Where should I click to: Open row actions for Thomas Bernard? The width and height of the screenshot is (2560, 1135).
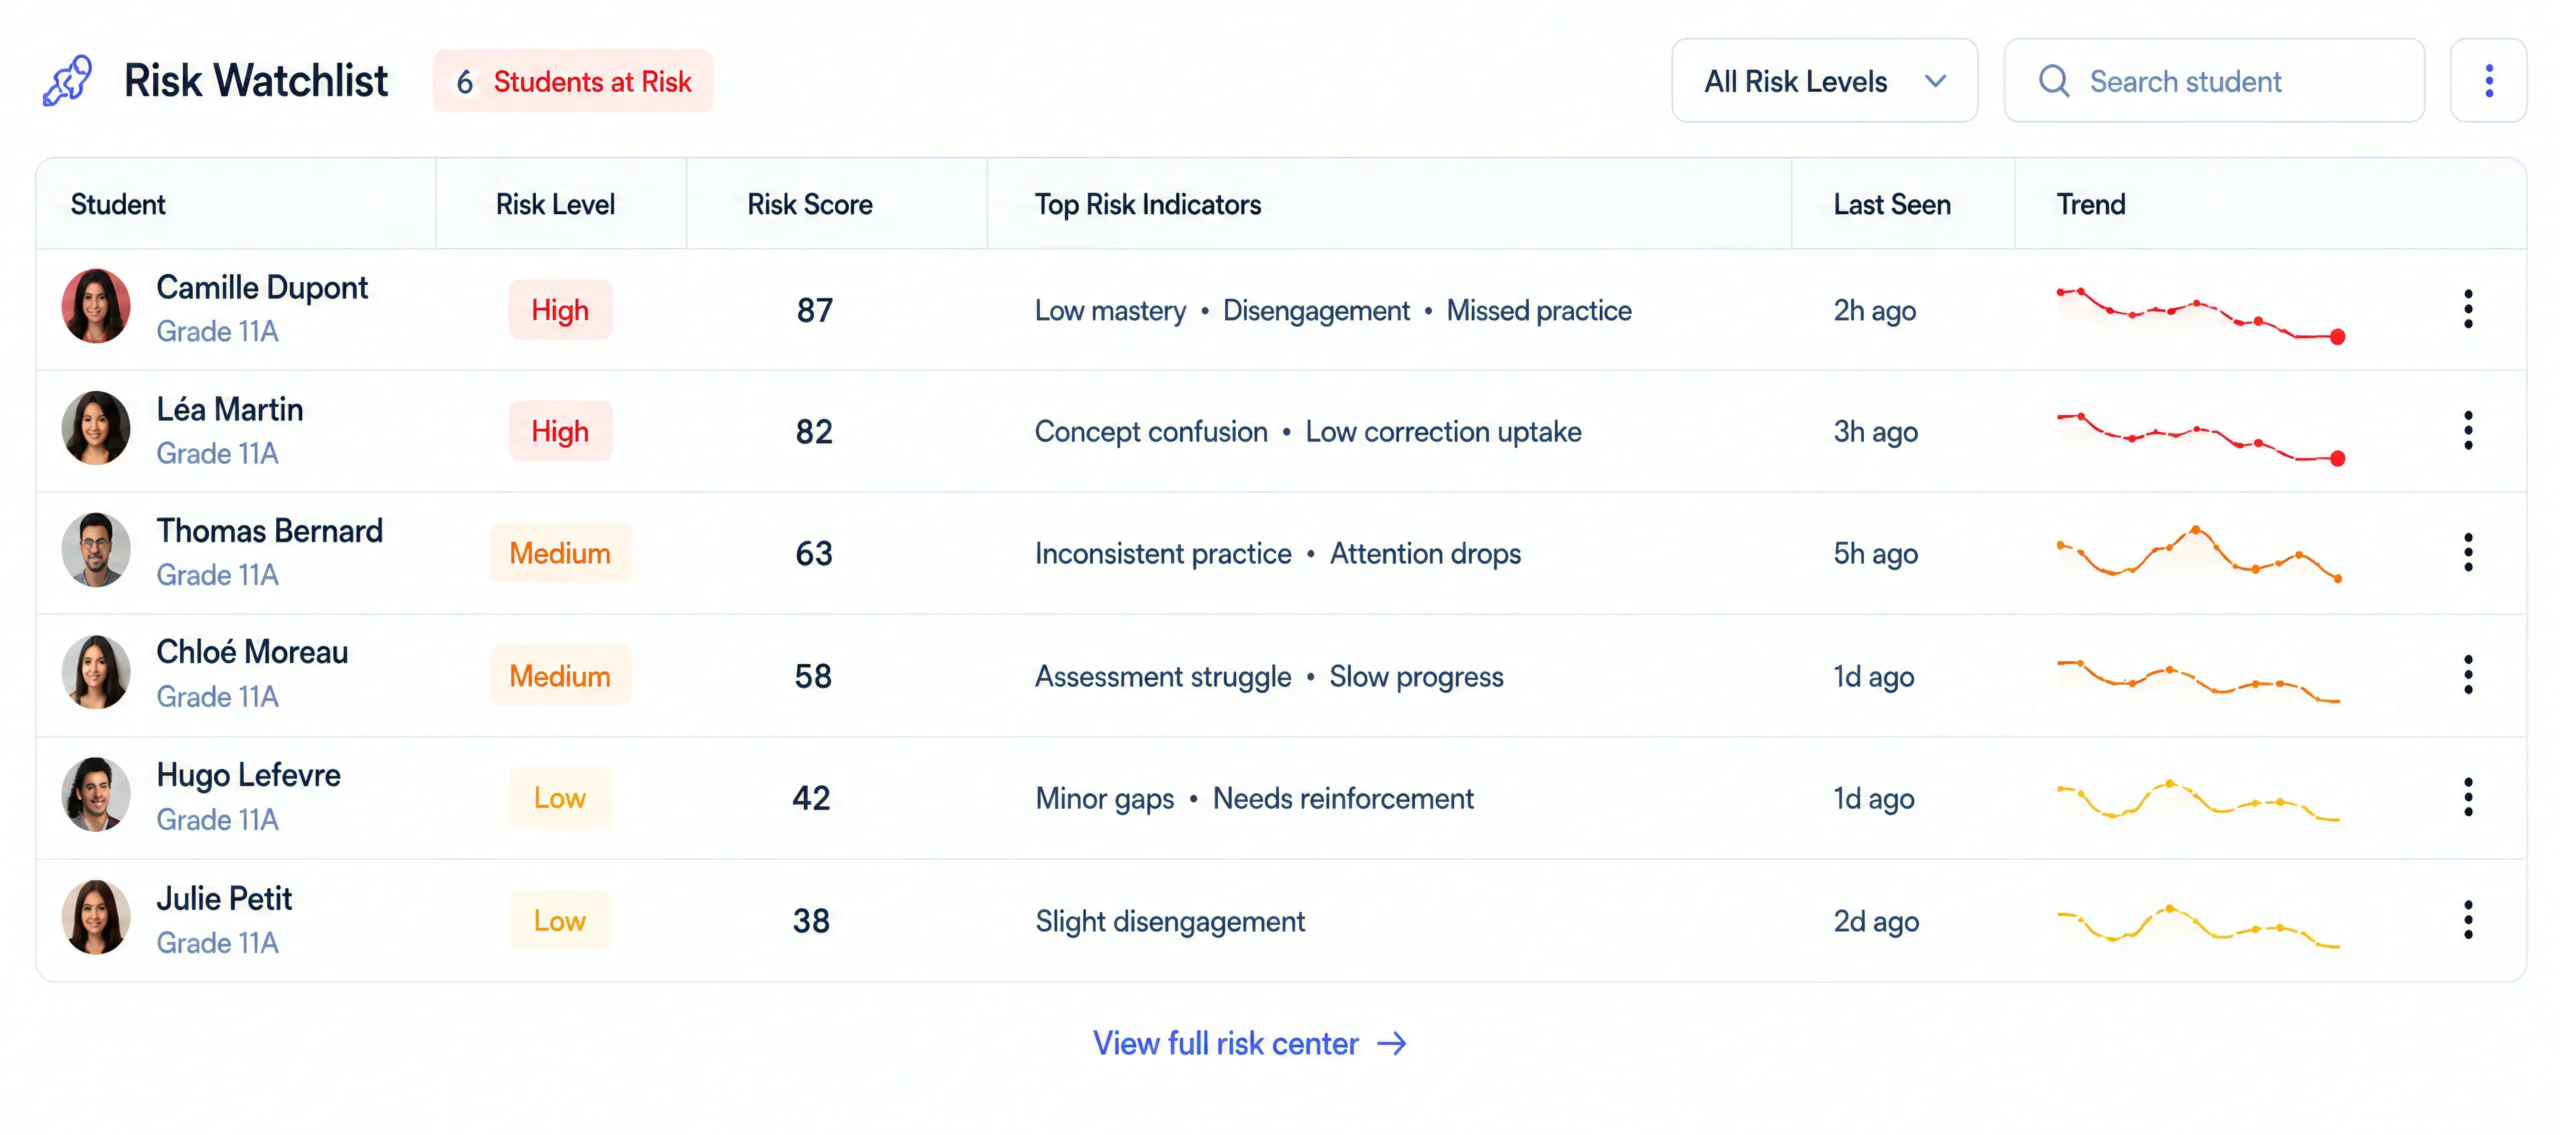(2468, 553)
